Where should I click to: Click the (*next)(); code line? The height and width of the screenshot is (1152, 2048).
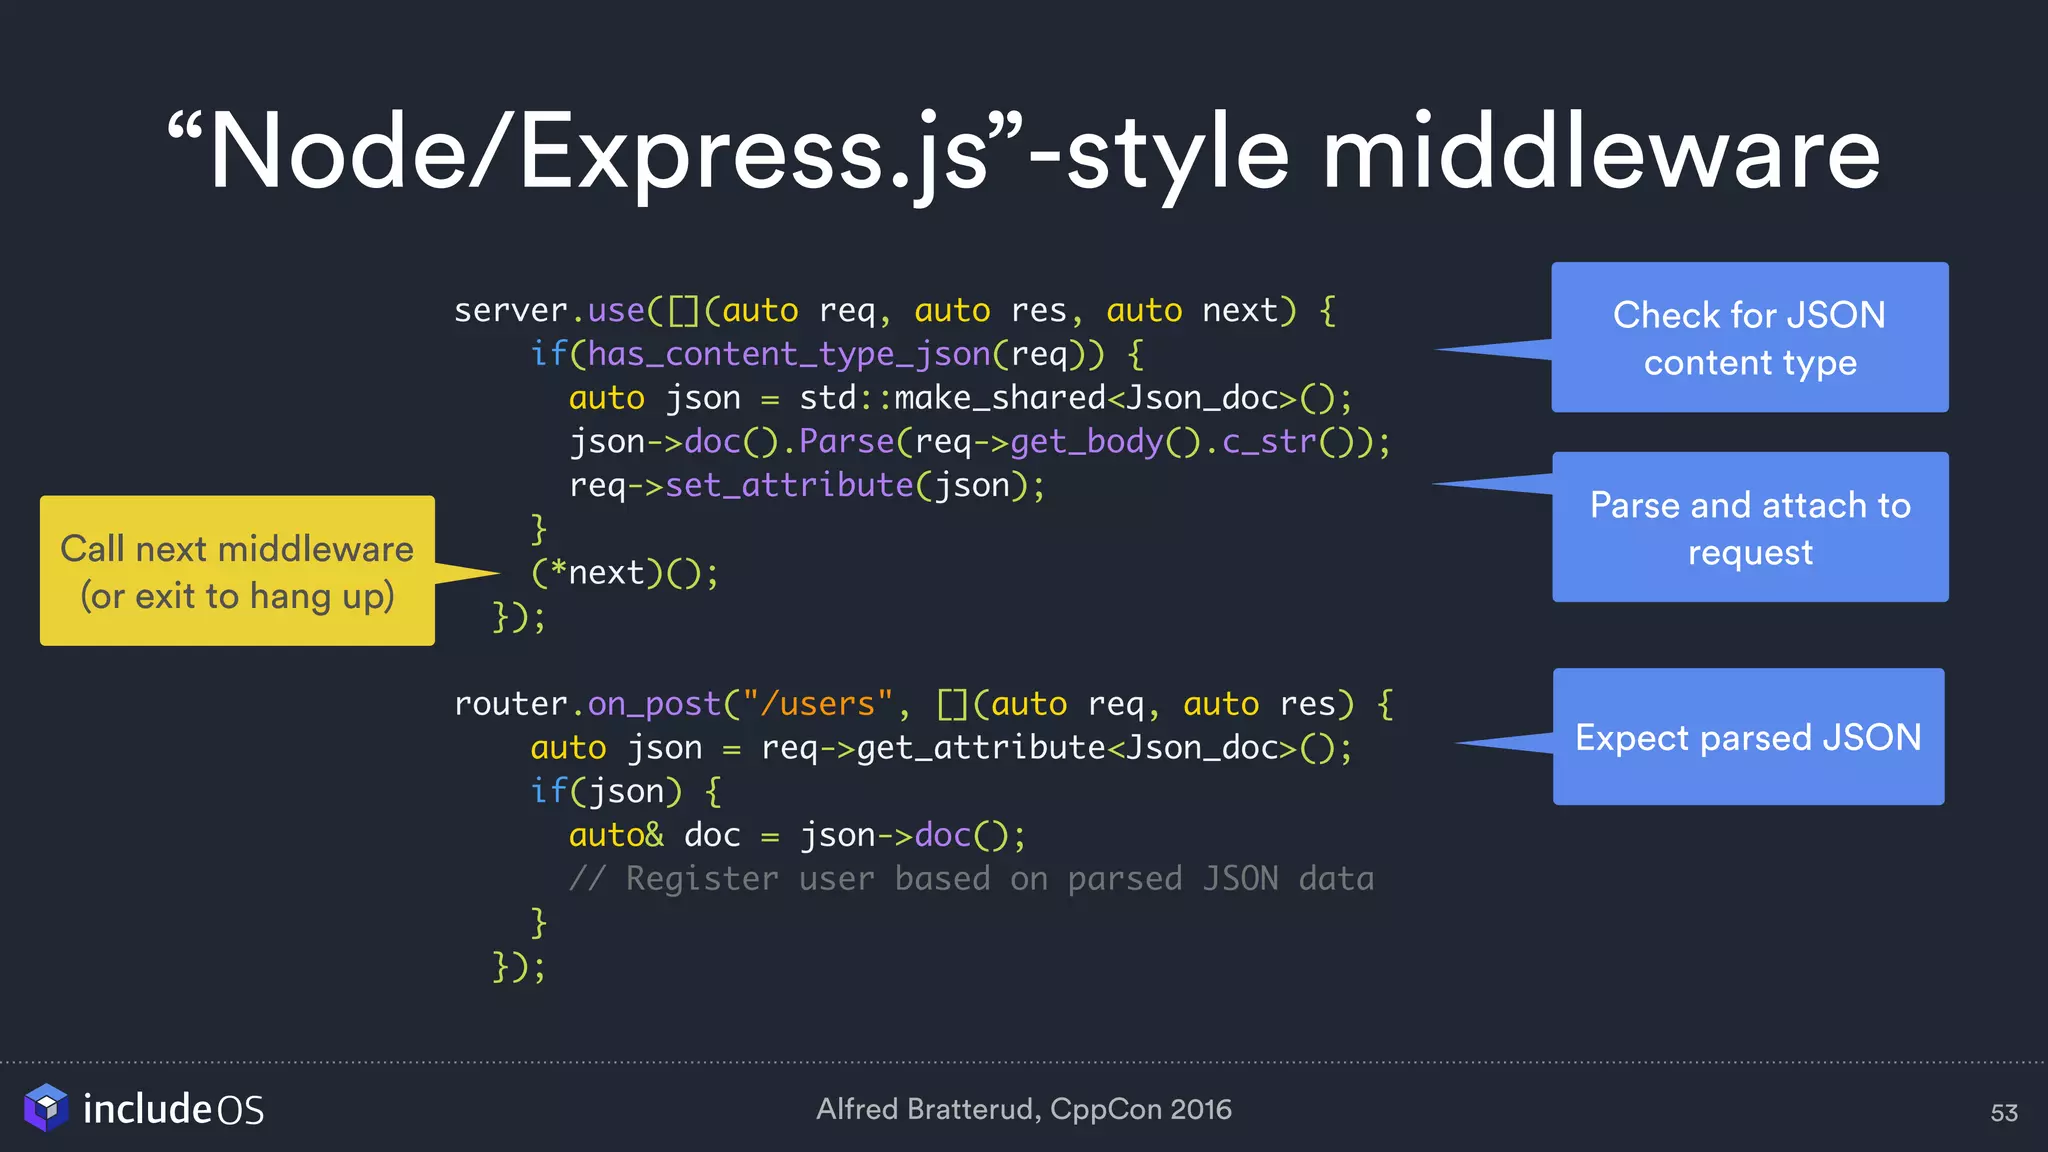[x=624, y=573]
